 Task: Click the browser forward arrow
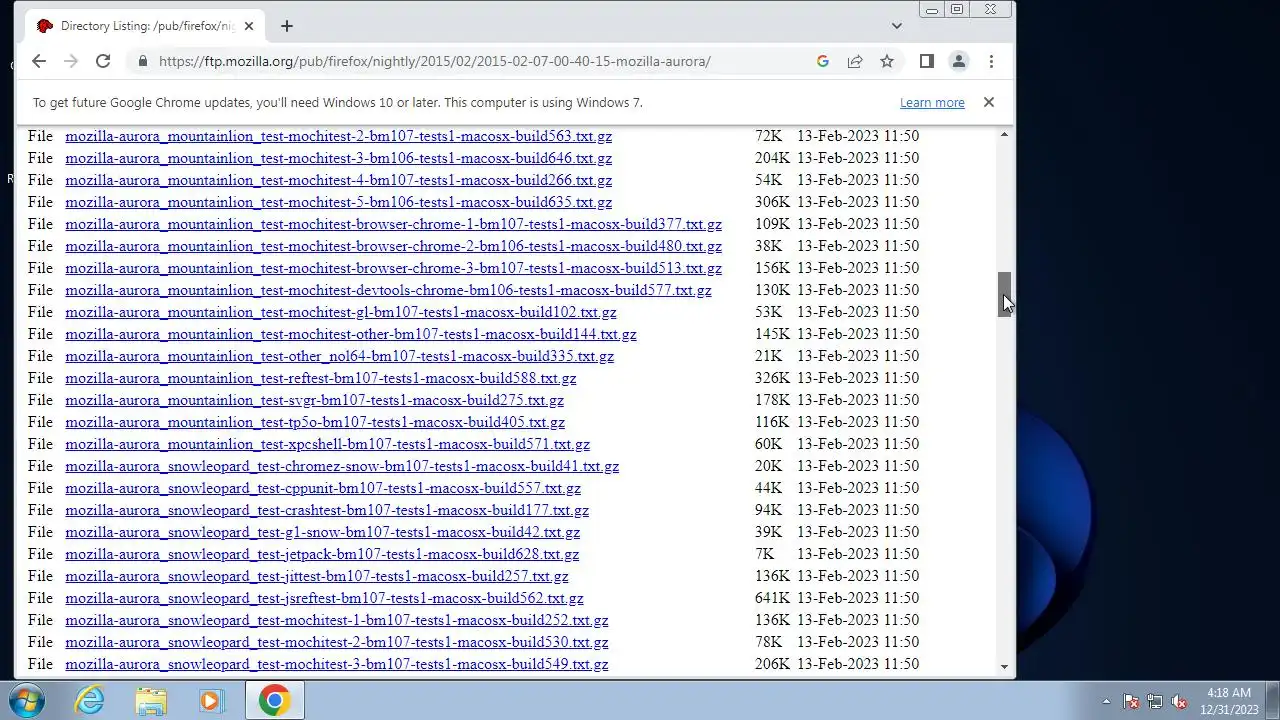click(x=70, y=61)
